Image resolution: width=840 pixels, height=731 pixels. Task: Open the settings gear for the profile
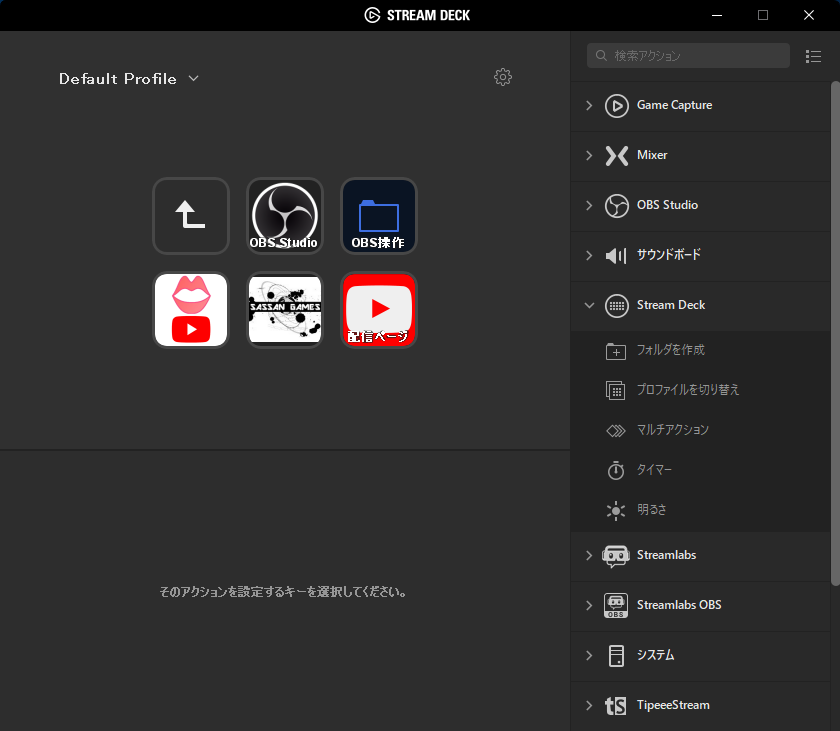tap(503, 76)
